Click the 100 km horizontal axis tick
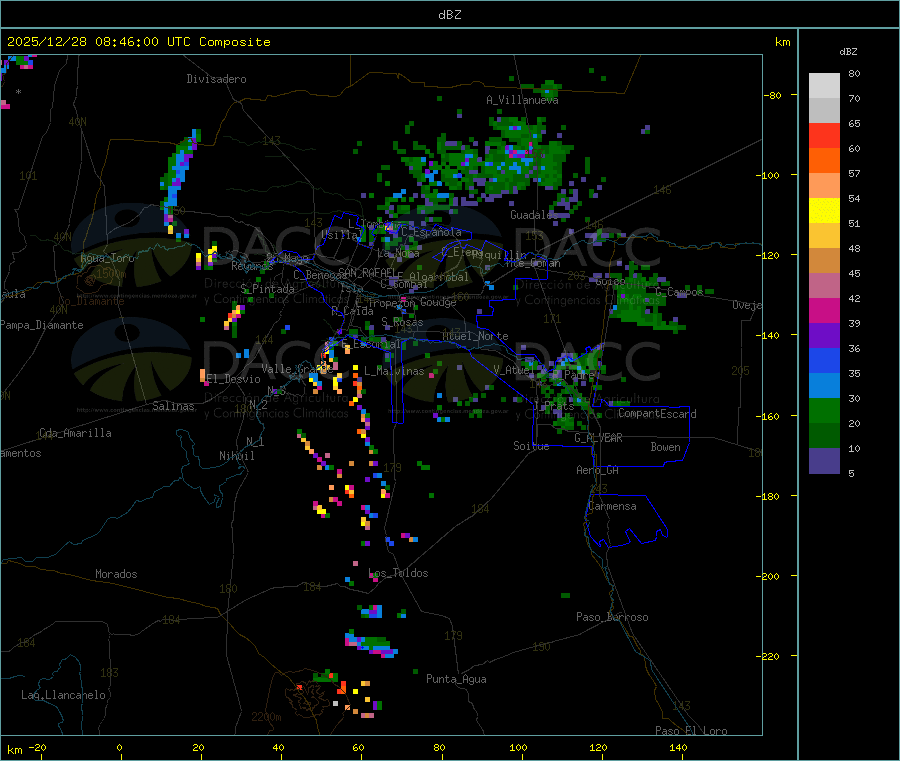Image resolution: width=900 pixels, height=761 pixels. pos(518,748)
